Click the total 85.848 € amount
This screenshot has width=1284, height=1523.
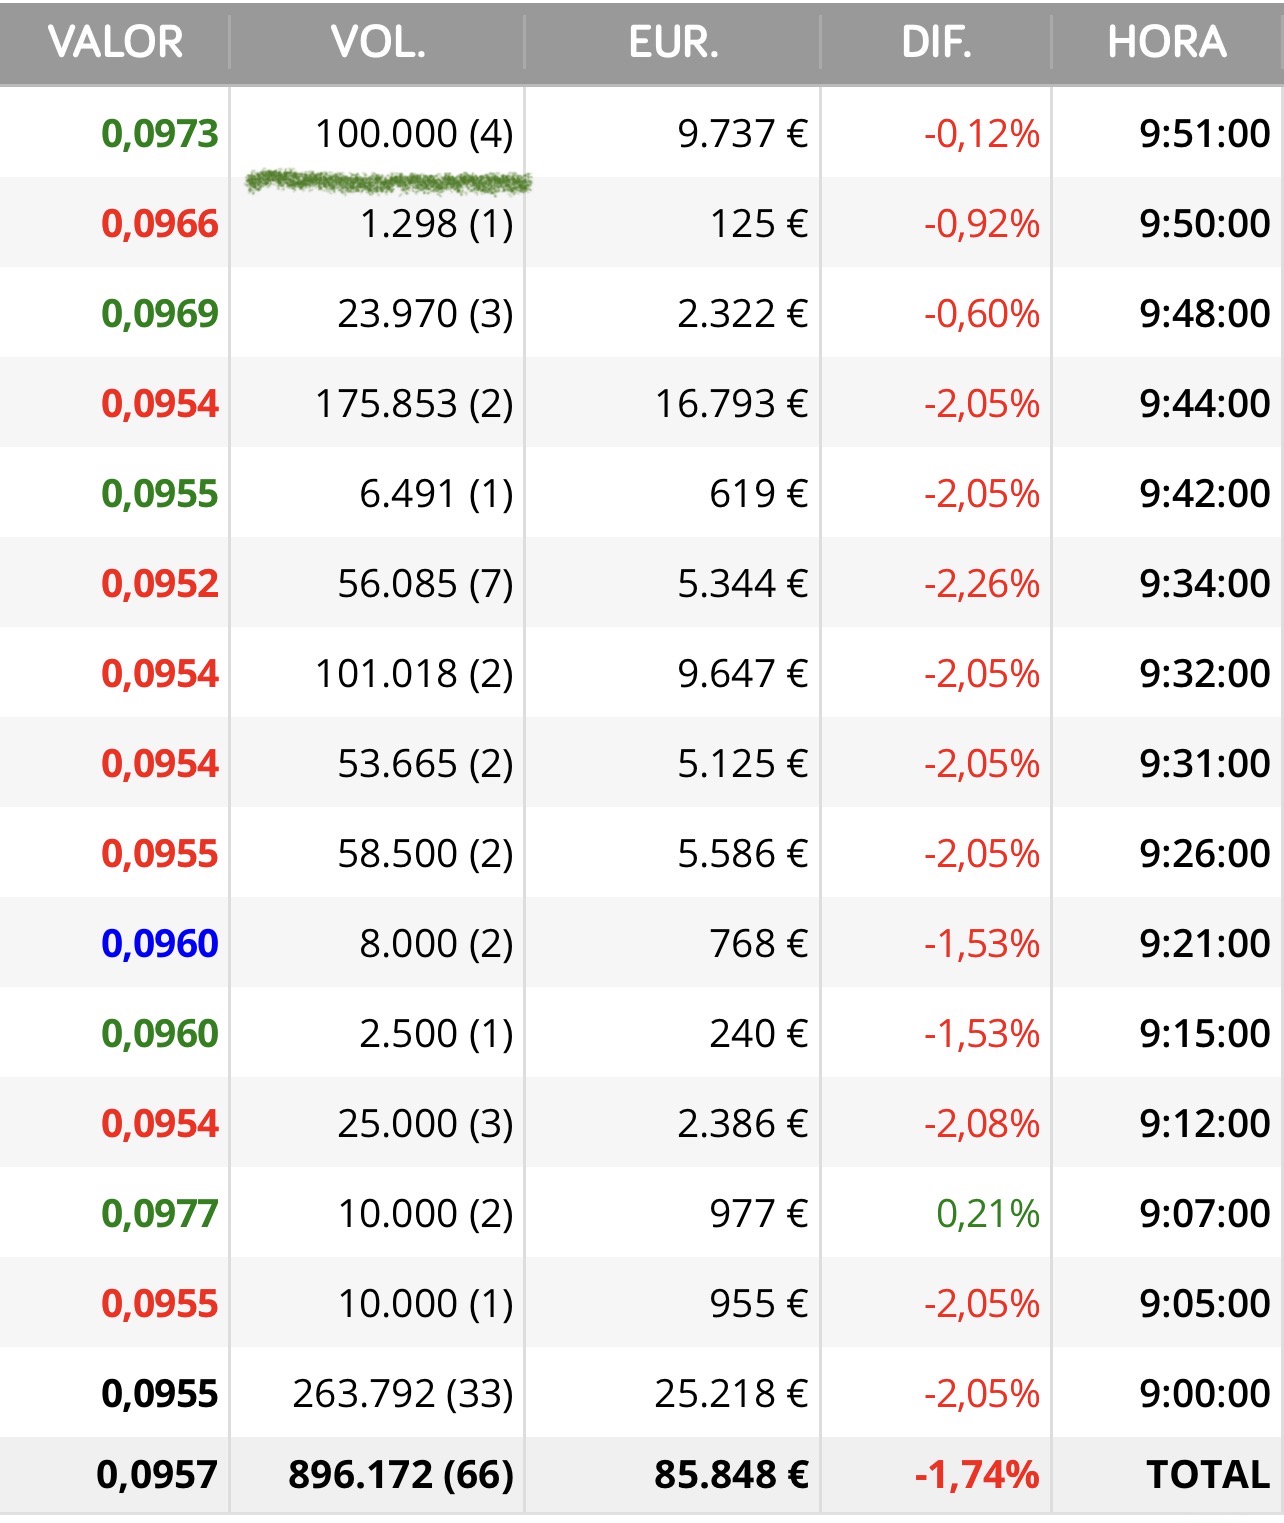point(731,1474)
